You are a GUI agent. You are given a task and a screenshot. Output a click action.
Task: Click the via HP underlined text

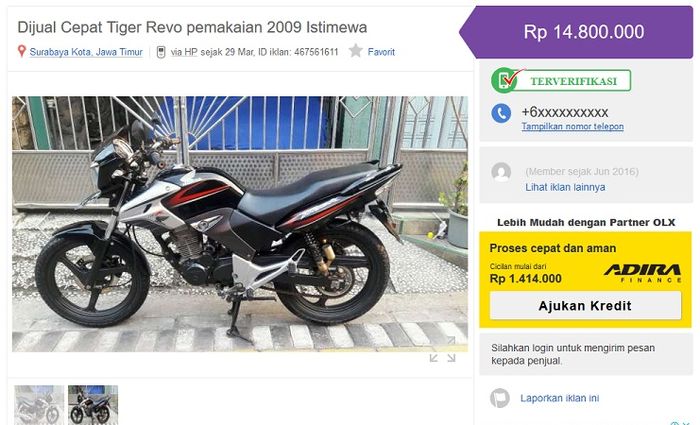184,52
